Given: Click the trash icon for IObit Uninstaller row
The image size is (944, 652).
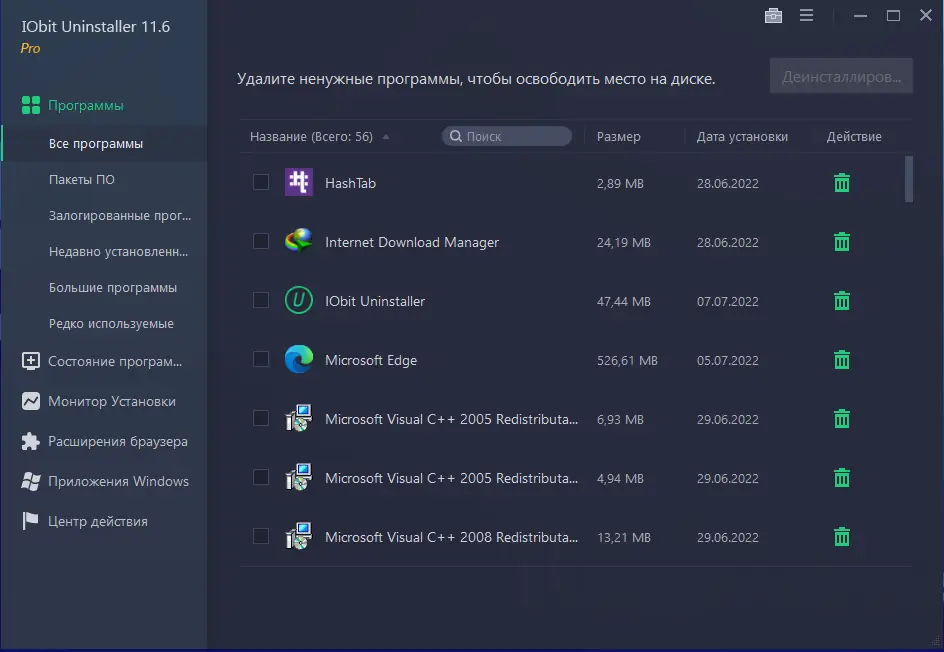Looking at the screenshot, I should pos(842,301).
